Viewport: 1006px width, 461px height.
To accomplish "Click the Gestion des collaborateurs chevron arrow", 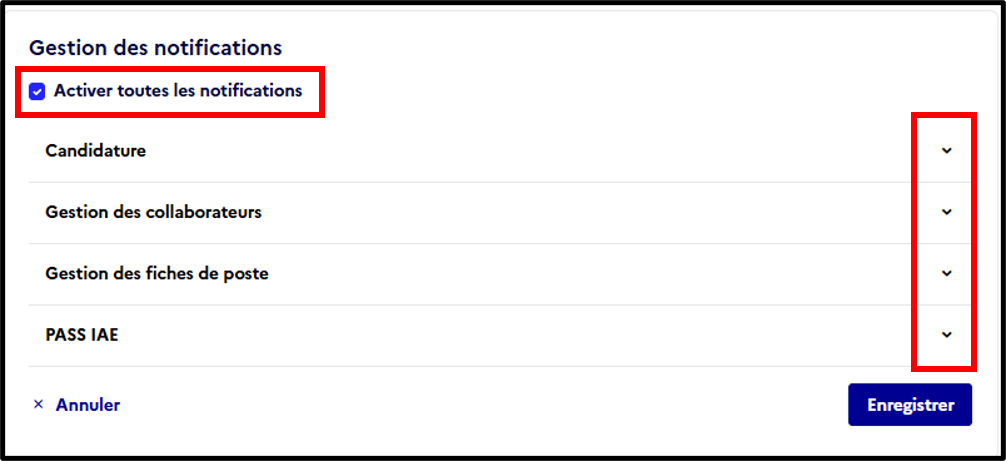I will (946, 212).
